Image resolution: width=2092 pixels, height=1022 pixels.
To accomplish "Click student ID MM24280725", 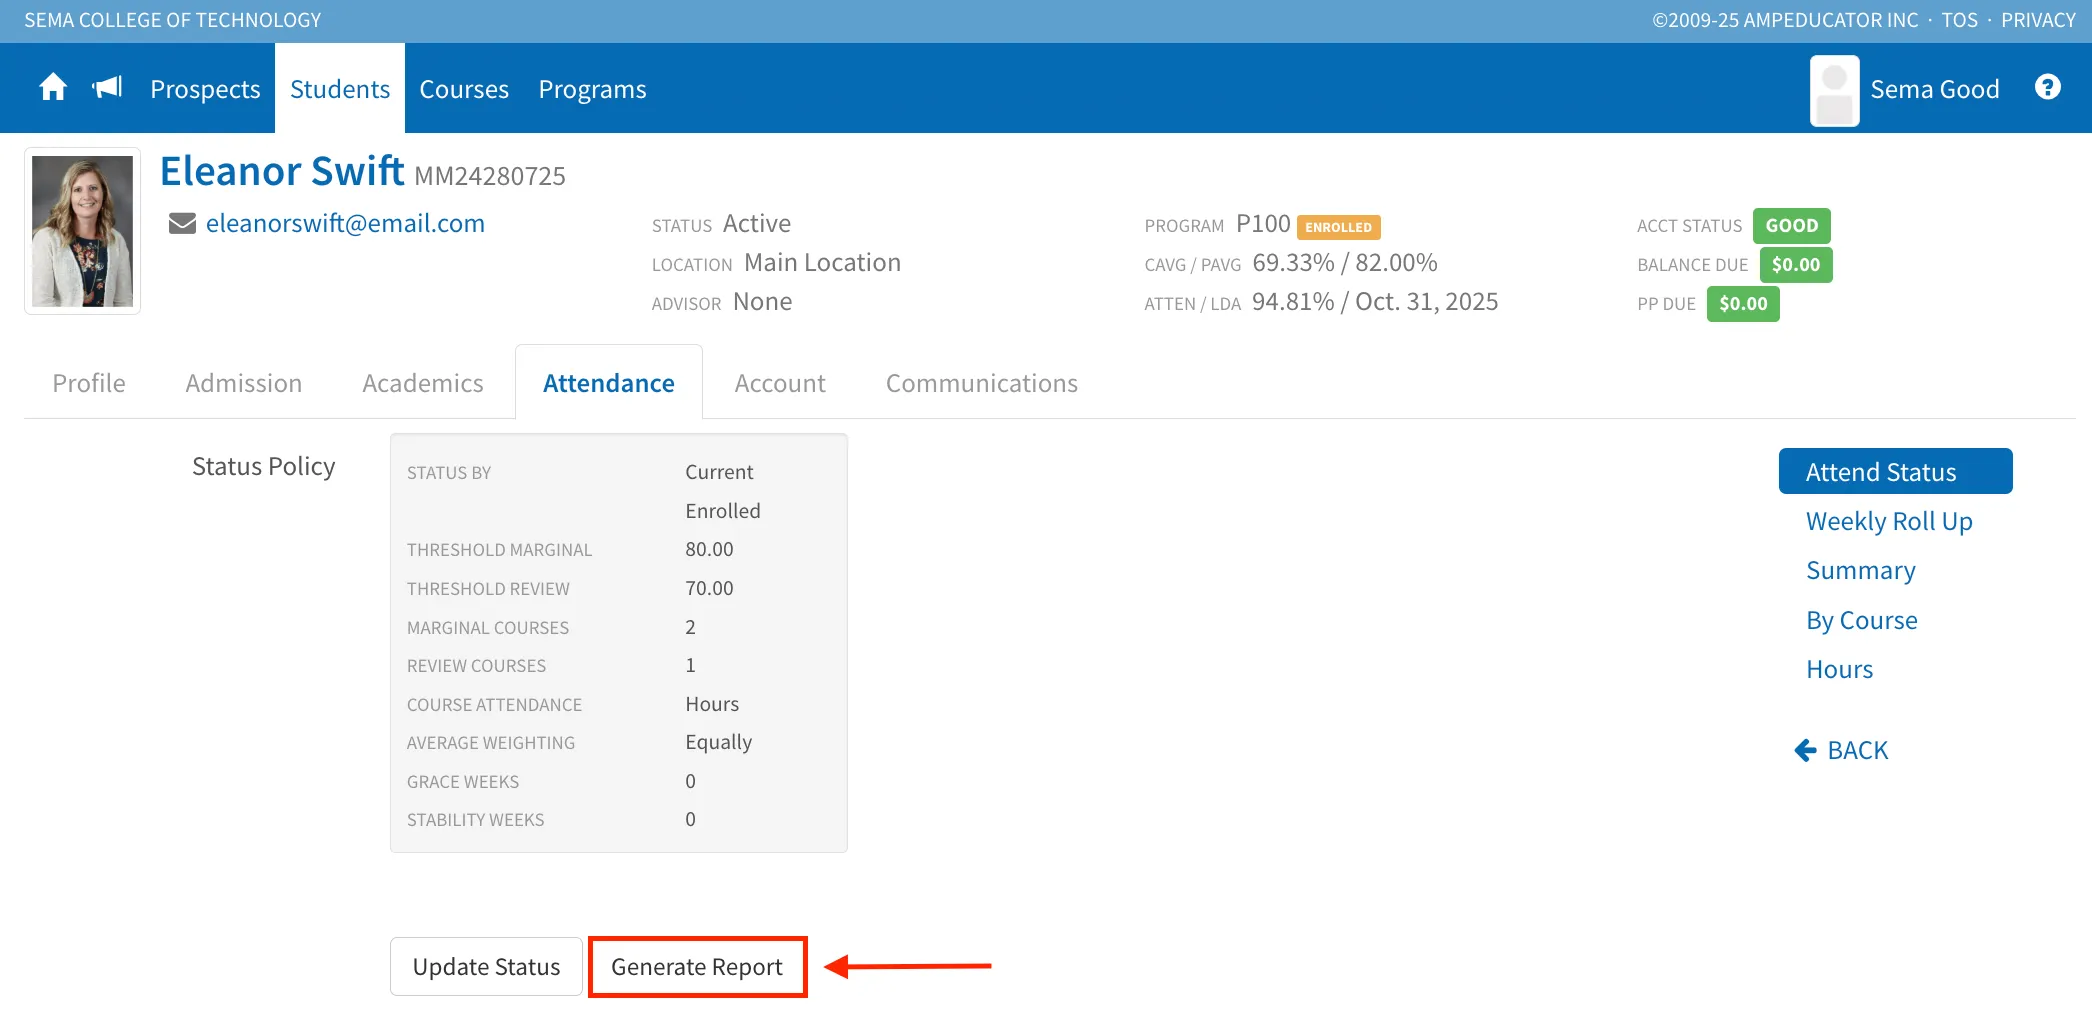I will click(490, 176).
